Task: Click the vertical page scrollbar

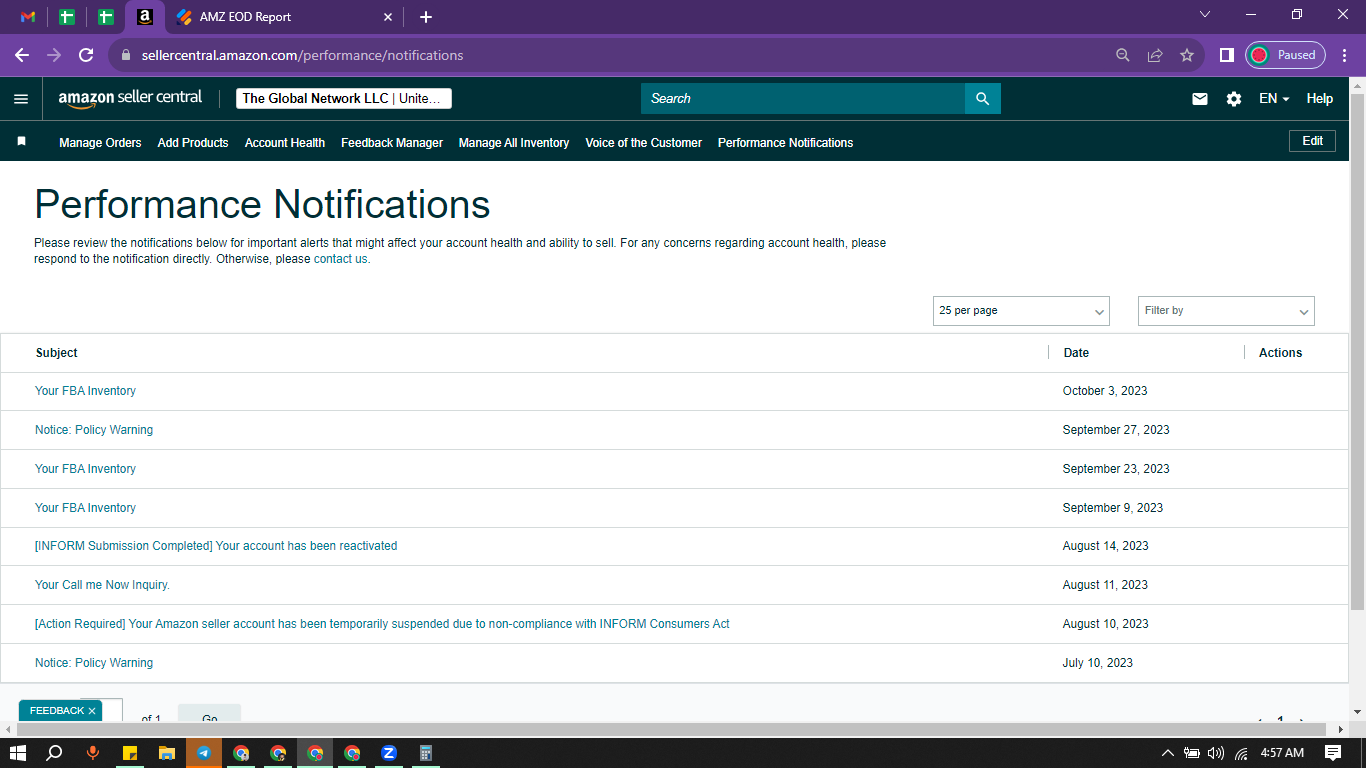Action: coord(1357,350)
